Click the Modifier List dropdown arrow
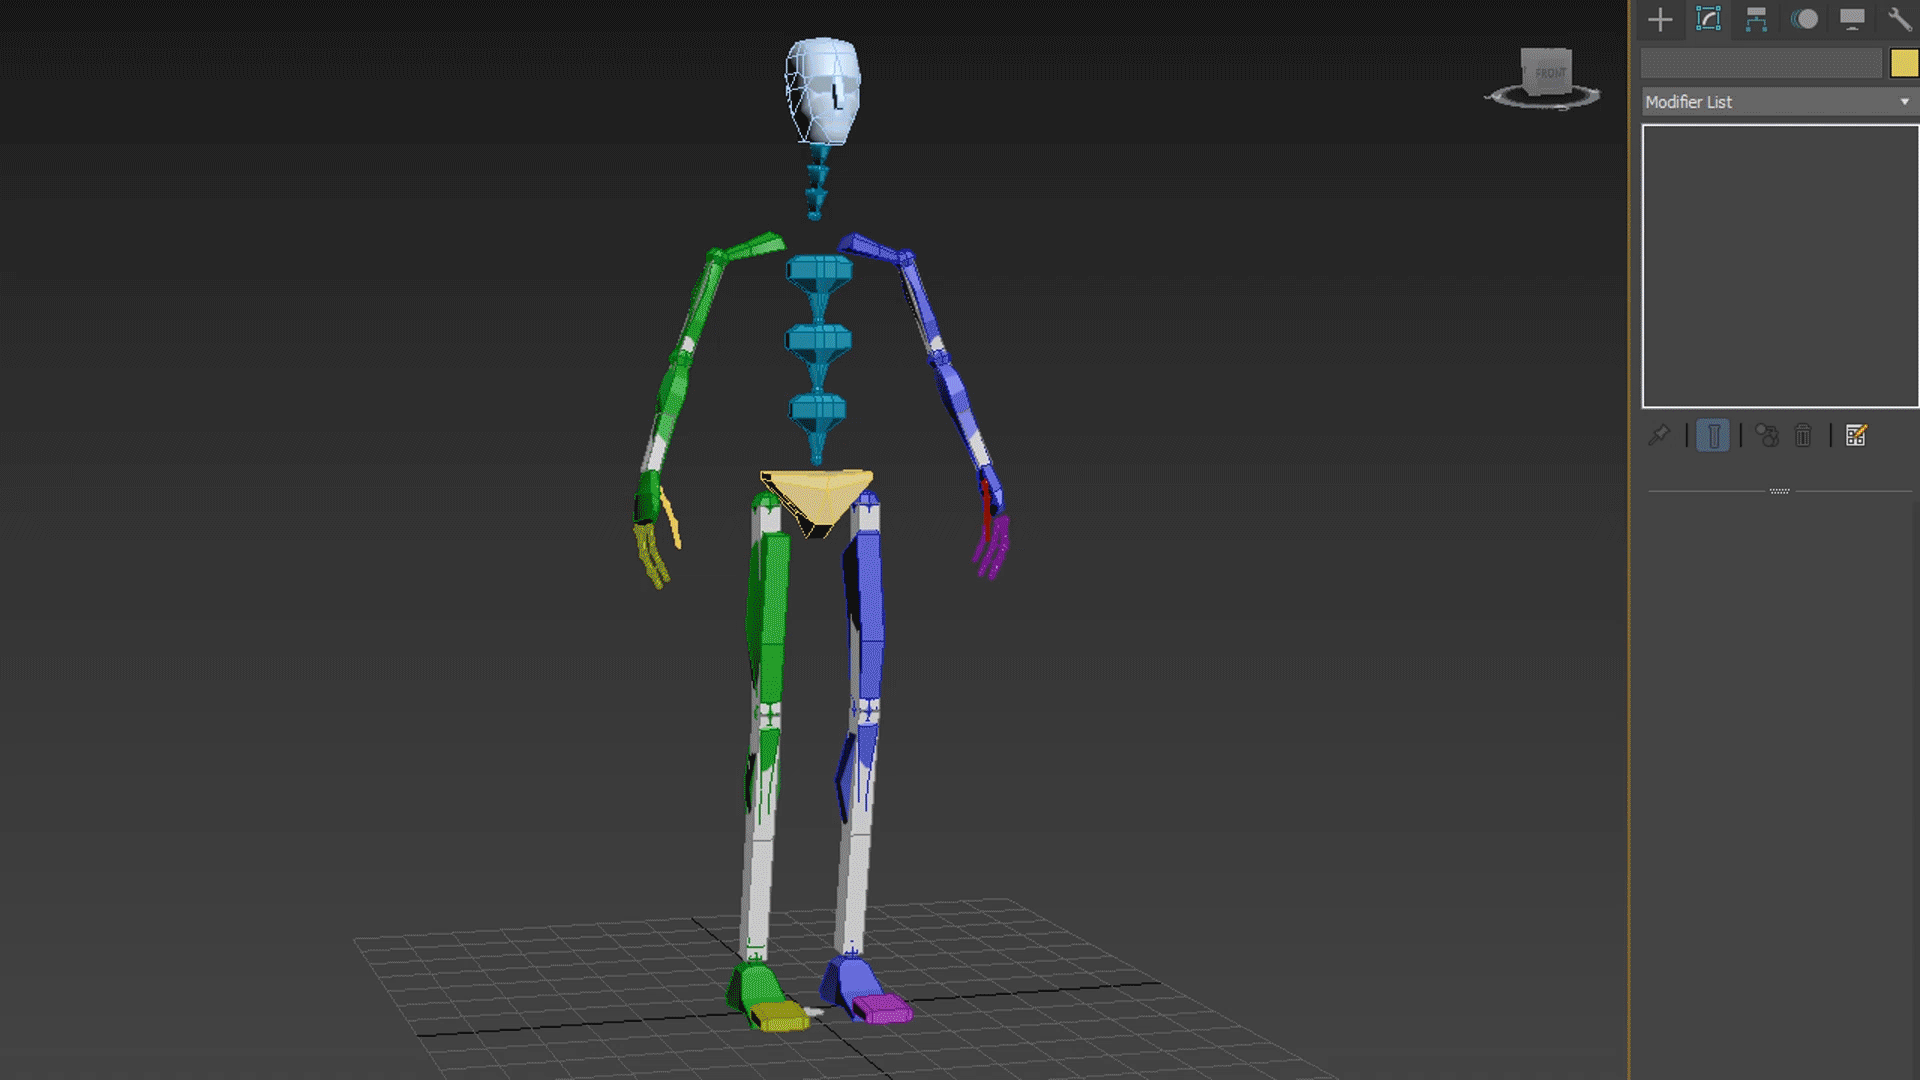The height and width of the screenshot is (1080, 1920). click(x=1904, y=102)
